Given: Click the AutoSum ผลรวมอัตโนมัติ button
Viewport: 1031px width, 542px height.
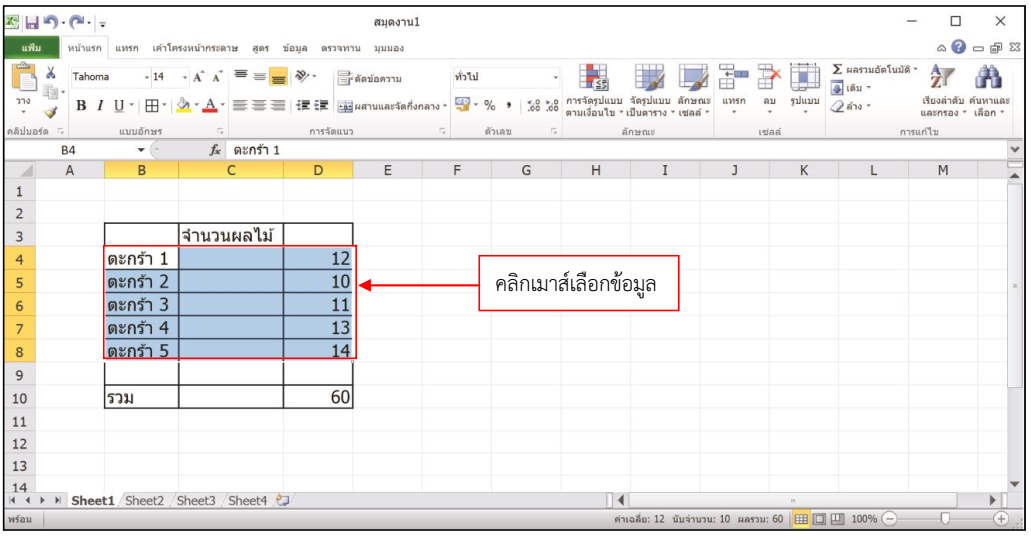Looking at the screenshot, I should (872, 68).
